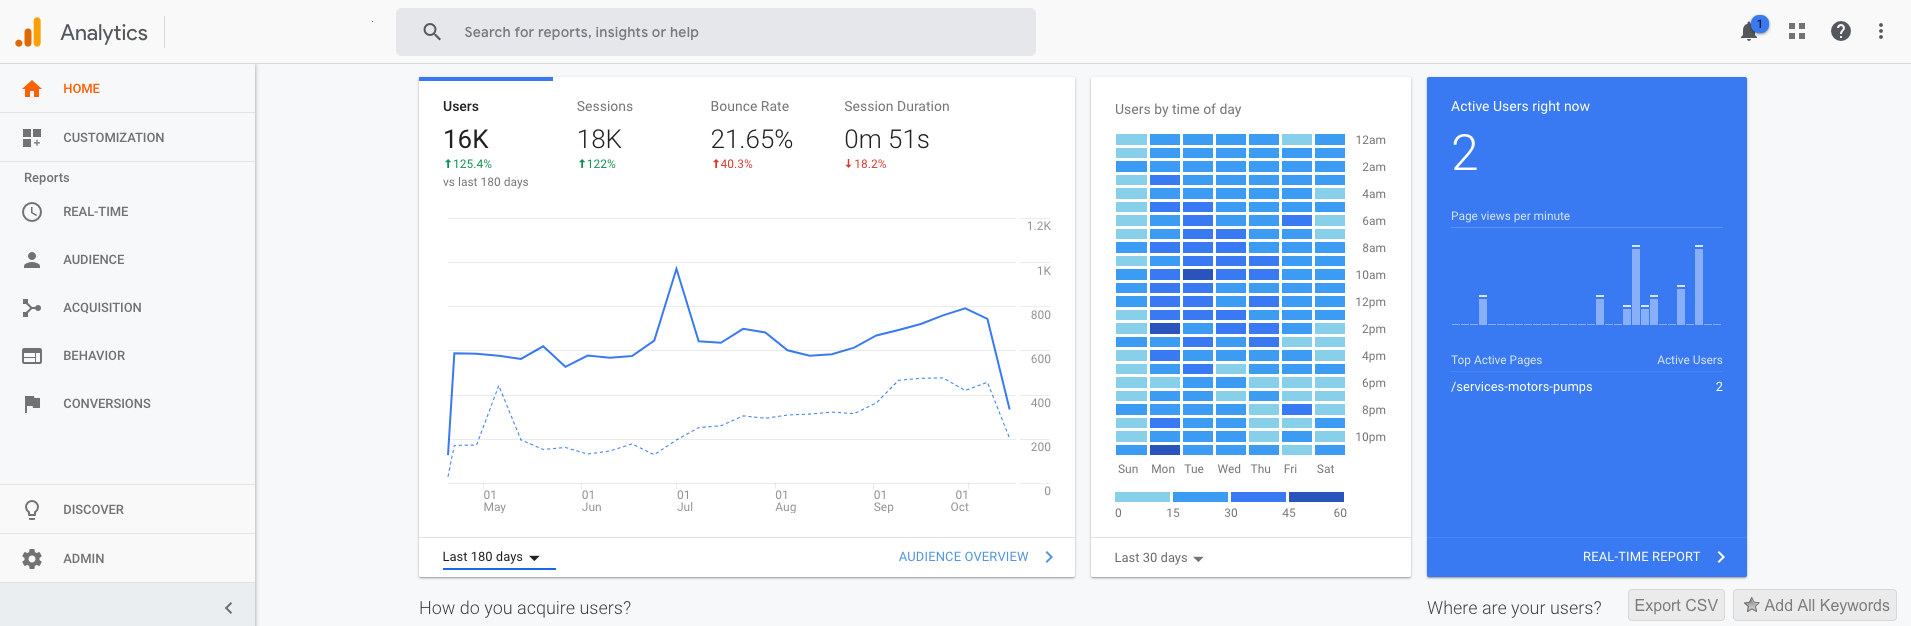This screenshot has width=1911, height=626.
Task: Click the Discover lightbulb icon
Action: point(32,510)
